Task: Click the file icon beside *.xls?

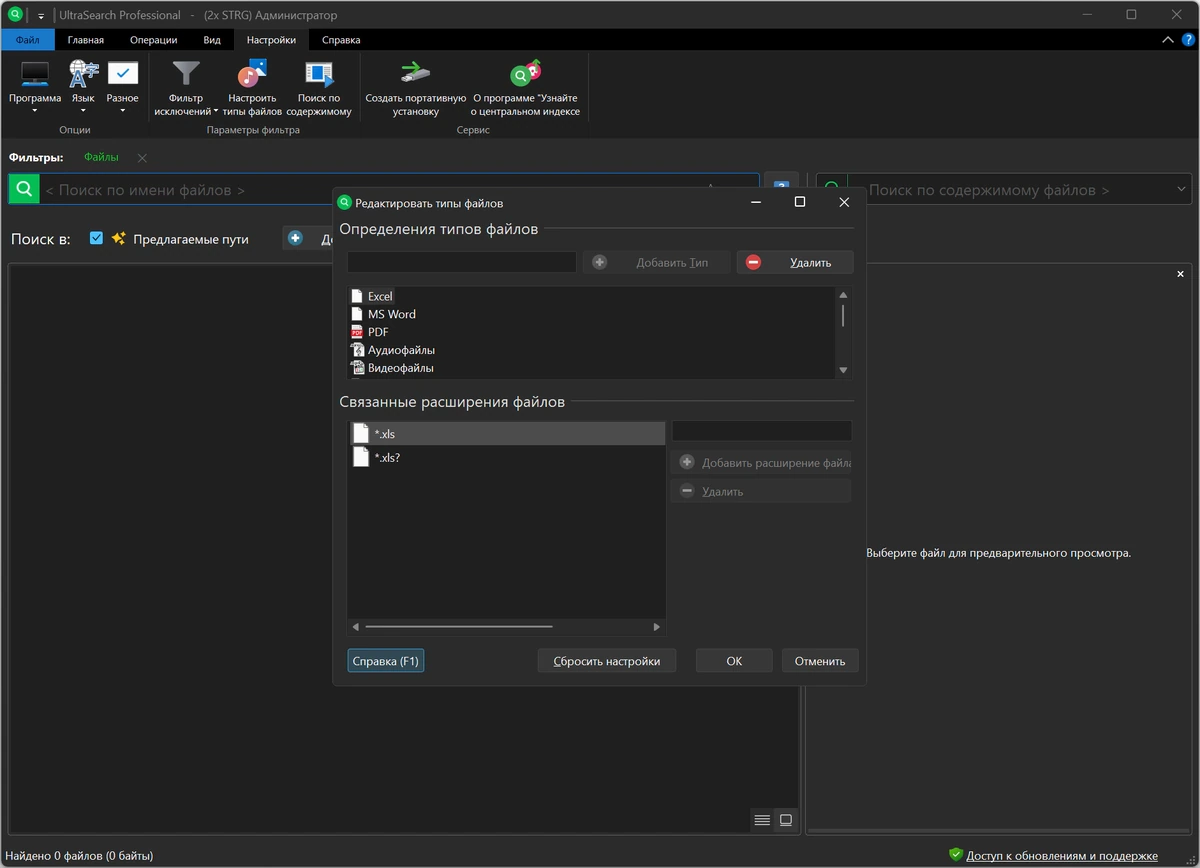Action: 361,457
